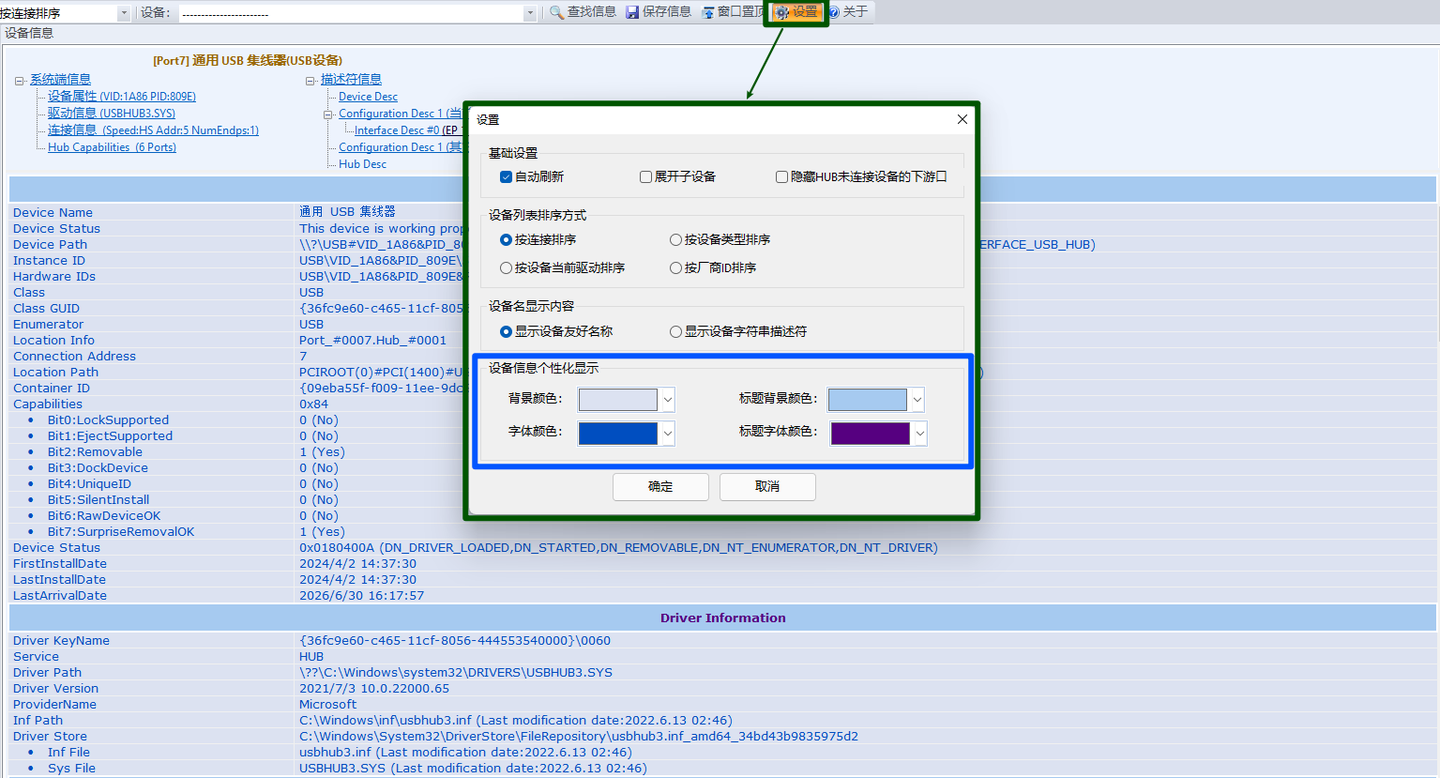Click the Container ID row label
Image resolution: width=1440 pixels, height=778 pixels.
coord(51,389)
